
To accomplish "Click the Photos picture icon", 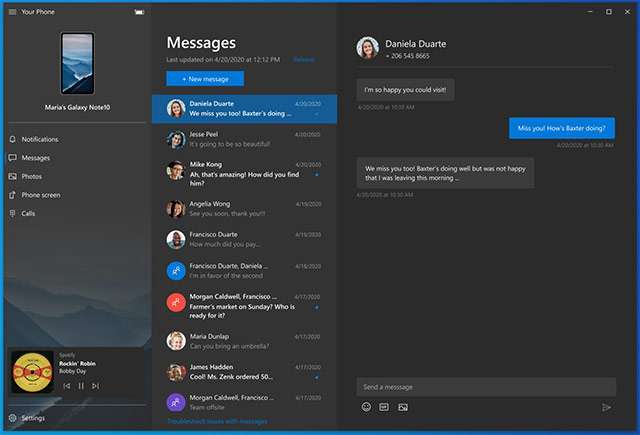I will [13, 176].
